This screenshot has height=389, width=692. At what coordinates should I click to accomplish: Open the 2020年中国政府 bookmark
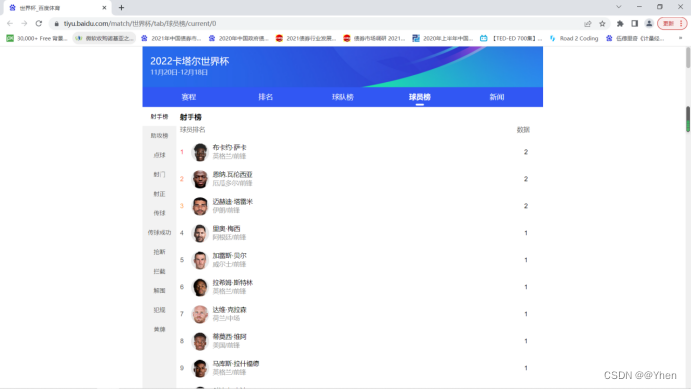click(x=239, y=38)
